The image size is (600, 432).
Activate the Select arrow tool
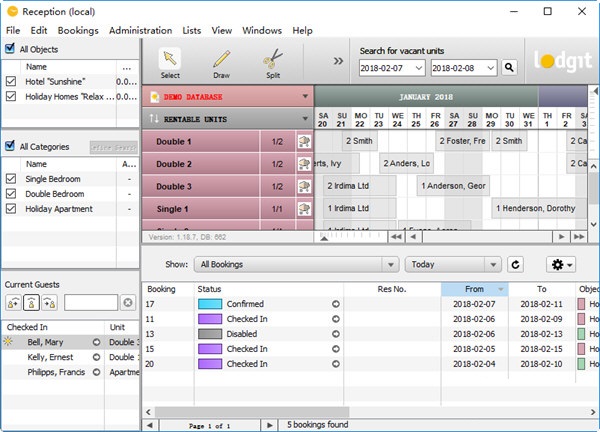click(x=170, y=61)
